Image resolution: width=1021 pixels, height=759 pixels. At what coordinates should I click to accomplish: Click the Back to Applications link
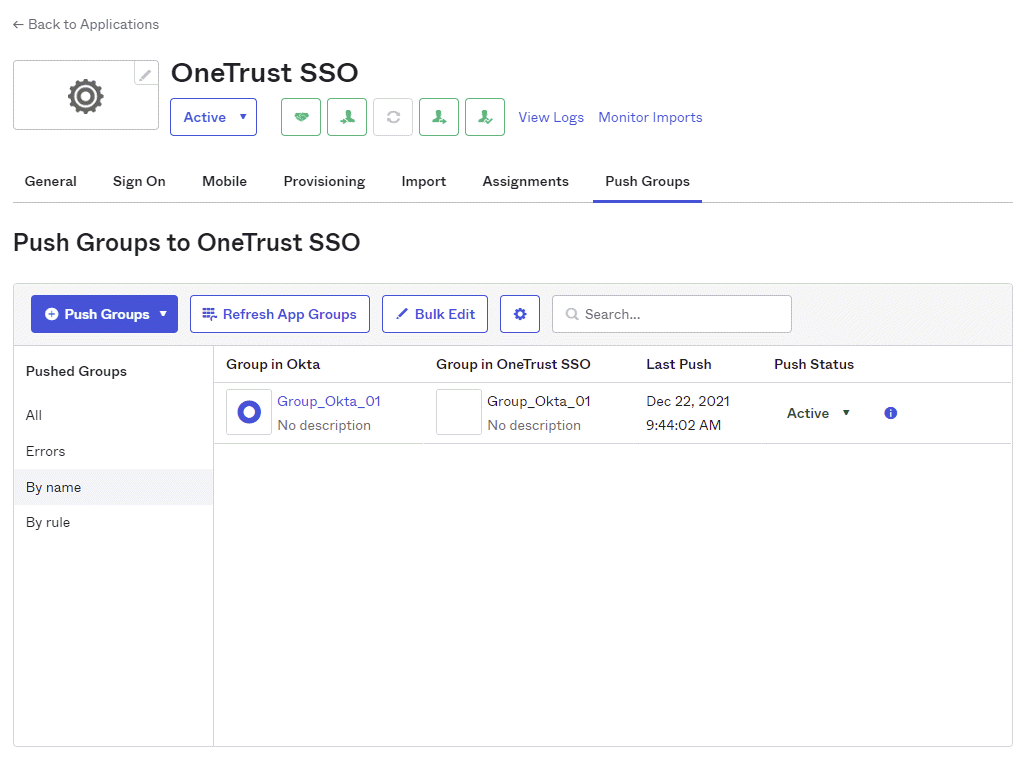(86, 25)
